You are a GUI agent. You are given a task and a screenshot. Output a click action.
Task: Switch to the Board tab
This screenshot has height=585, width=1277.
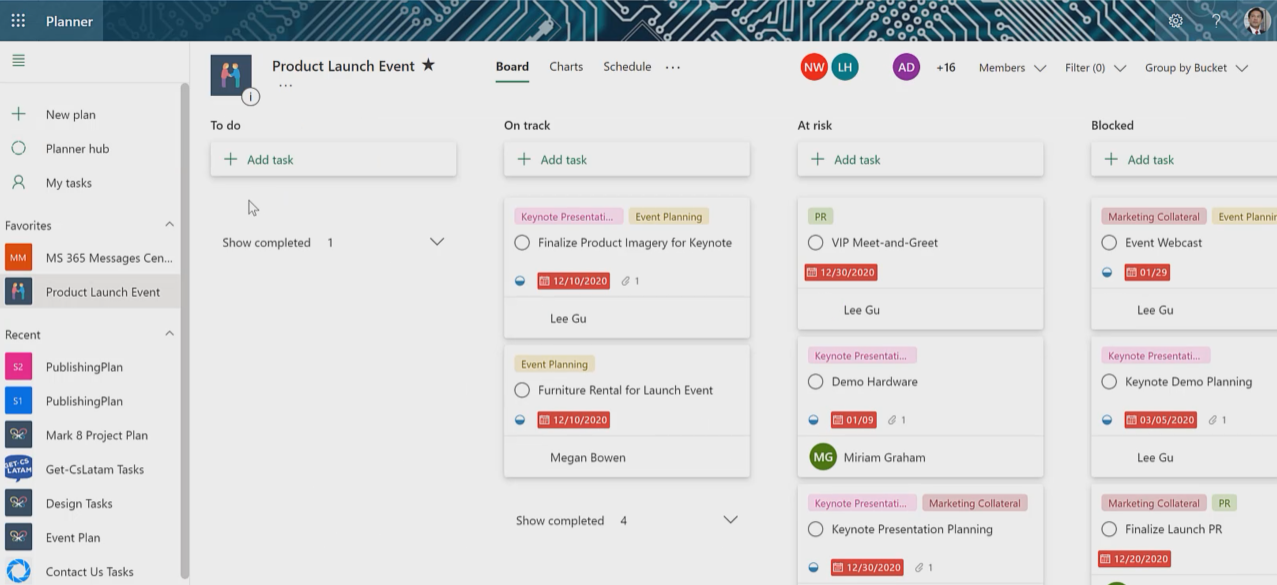coord(512,67)
